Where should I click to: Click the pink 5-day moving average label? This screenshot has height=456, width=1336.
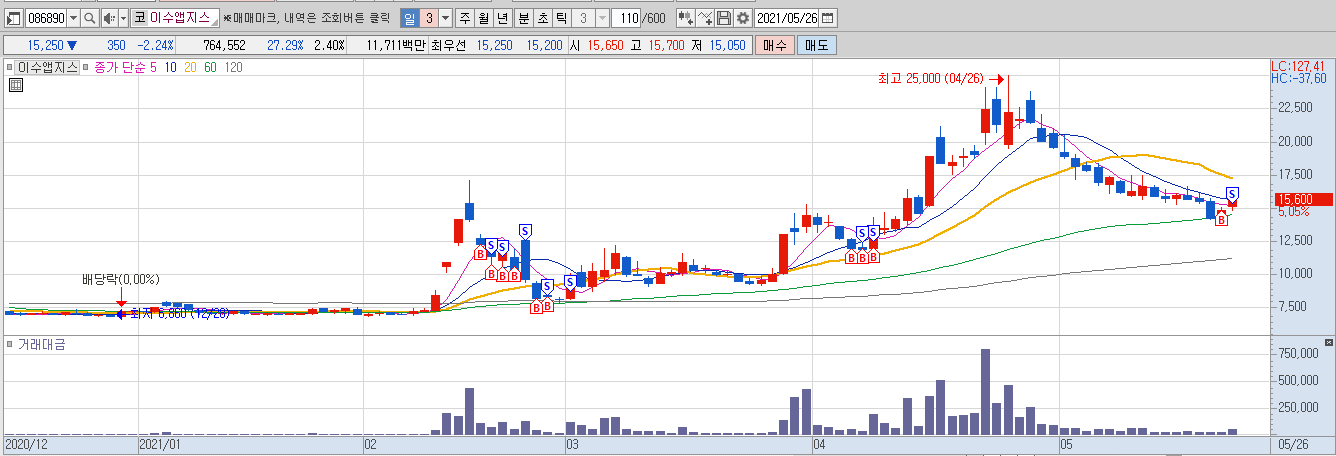pos(153,67)
